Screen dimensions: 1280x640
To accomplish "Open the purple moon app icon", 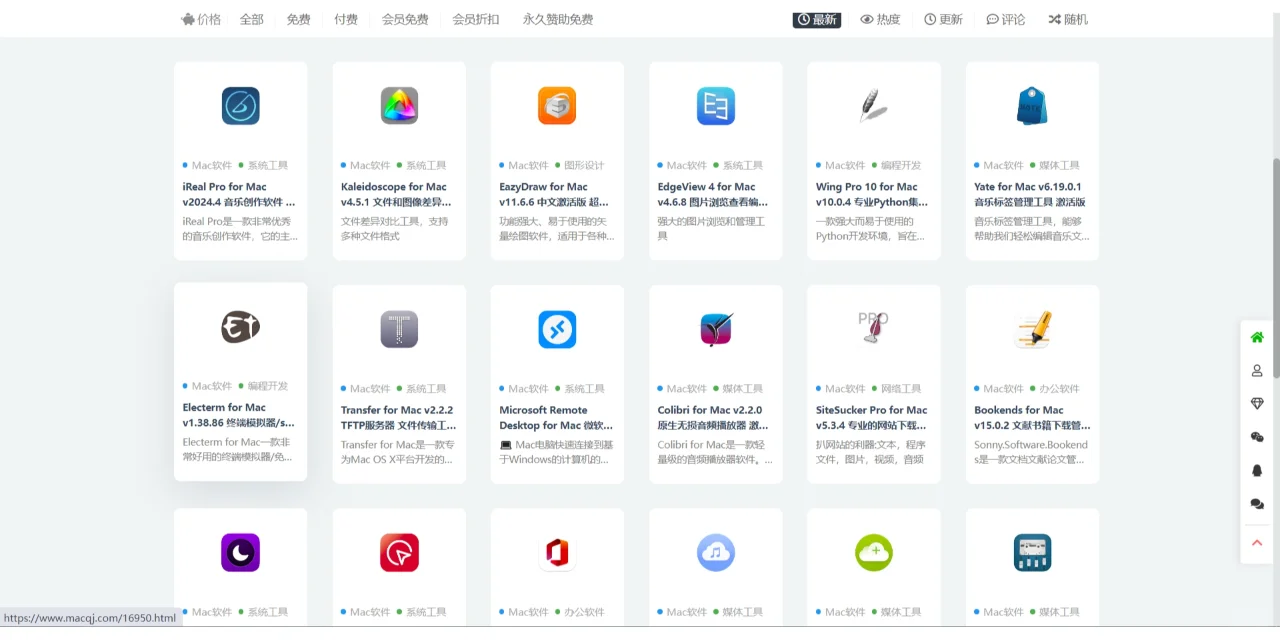I will pyautogui.click(x=240, y=552).
